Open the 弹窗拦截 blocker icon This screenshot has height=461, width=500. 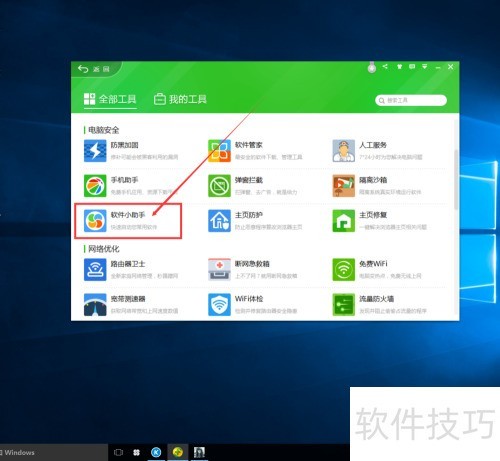219,186
